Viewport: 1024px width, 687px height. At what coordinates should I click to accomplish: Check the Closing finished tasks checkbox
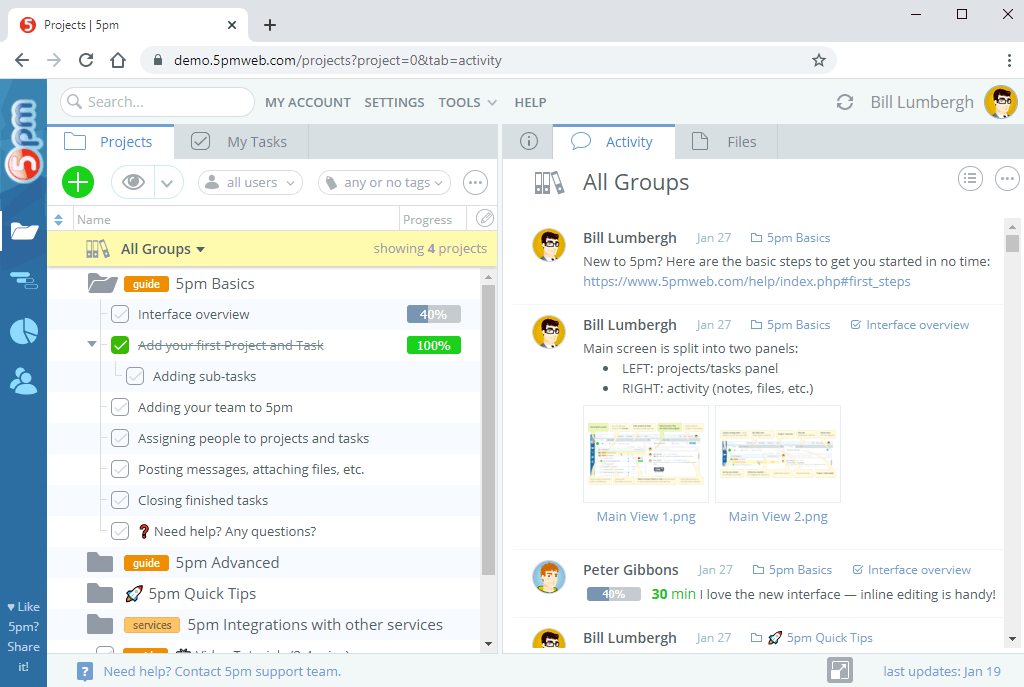tap(120, 501)
